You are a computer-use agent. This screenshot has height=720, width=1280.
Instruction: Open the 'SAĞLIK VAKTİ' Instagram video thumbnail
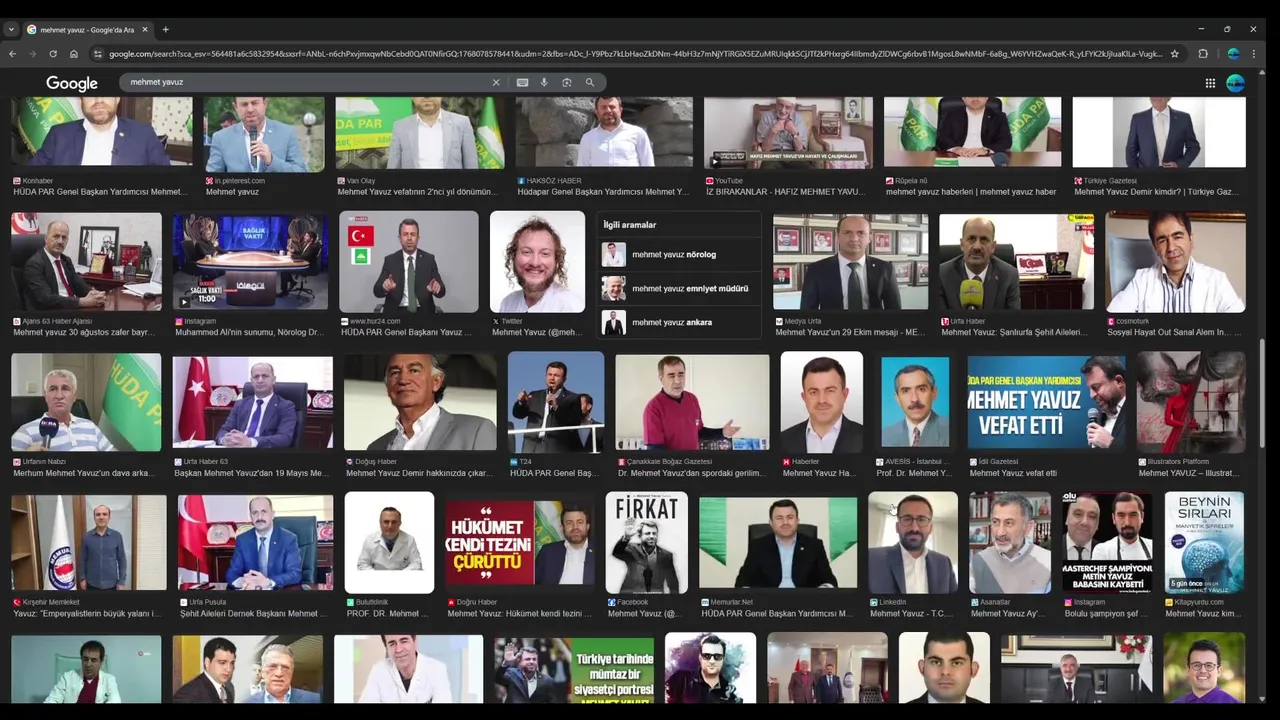[x=250, y=262]
